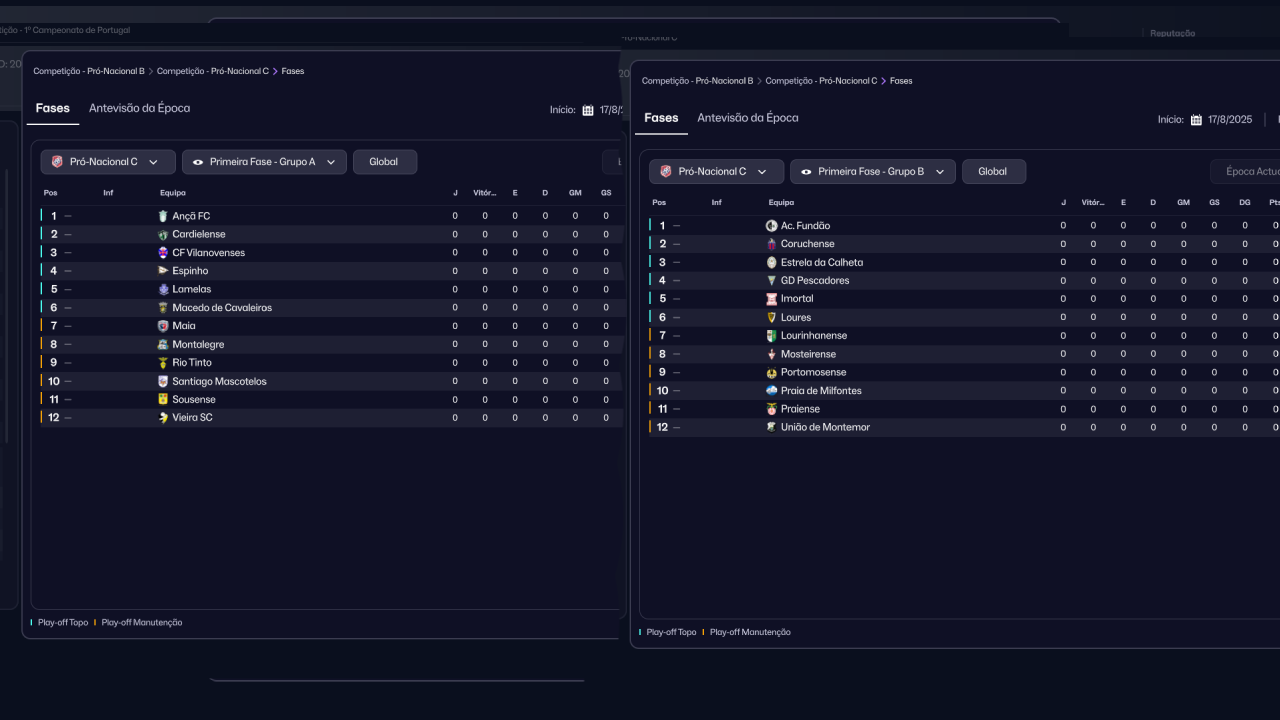The width and height of the screenshot is (1280, 720).
Task: Click the Espinho club crest icon
Action: tap(163, 271)
